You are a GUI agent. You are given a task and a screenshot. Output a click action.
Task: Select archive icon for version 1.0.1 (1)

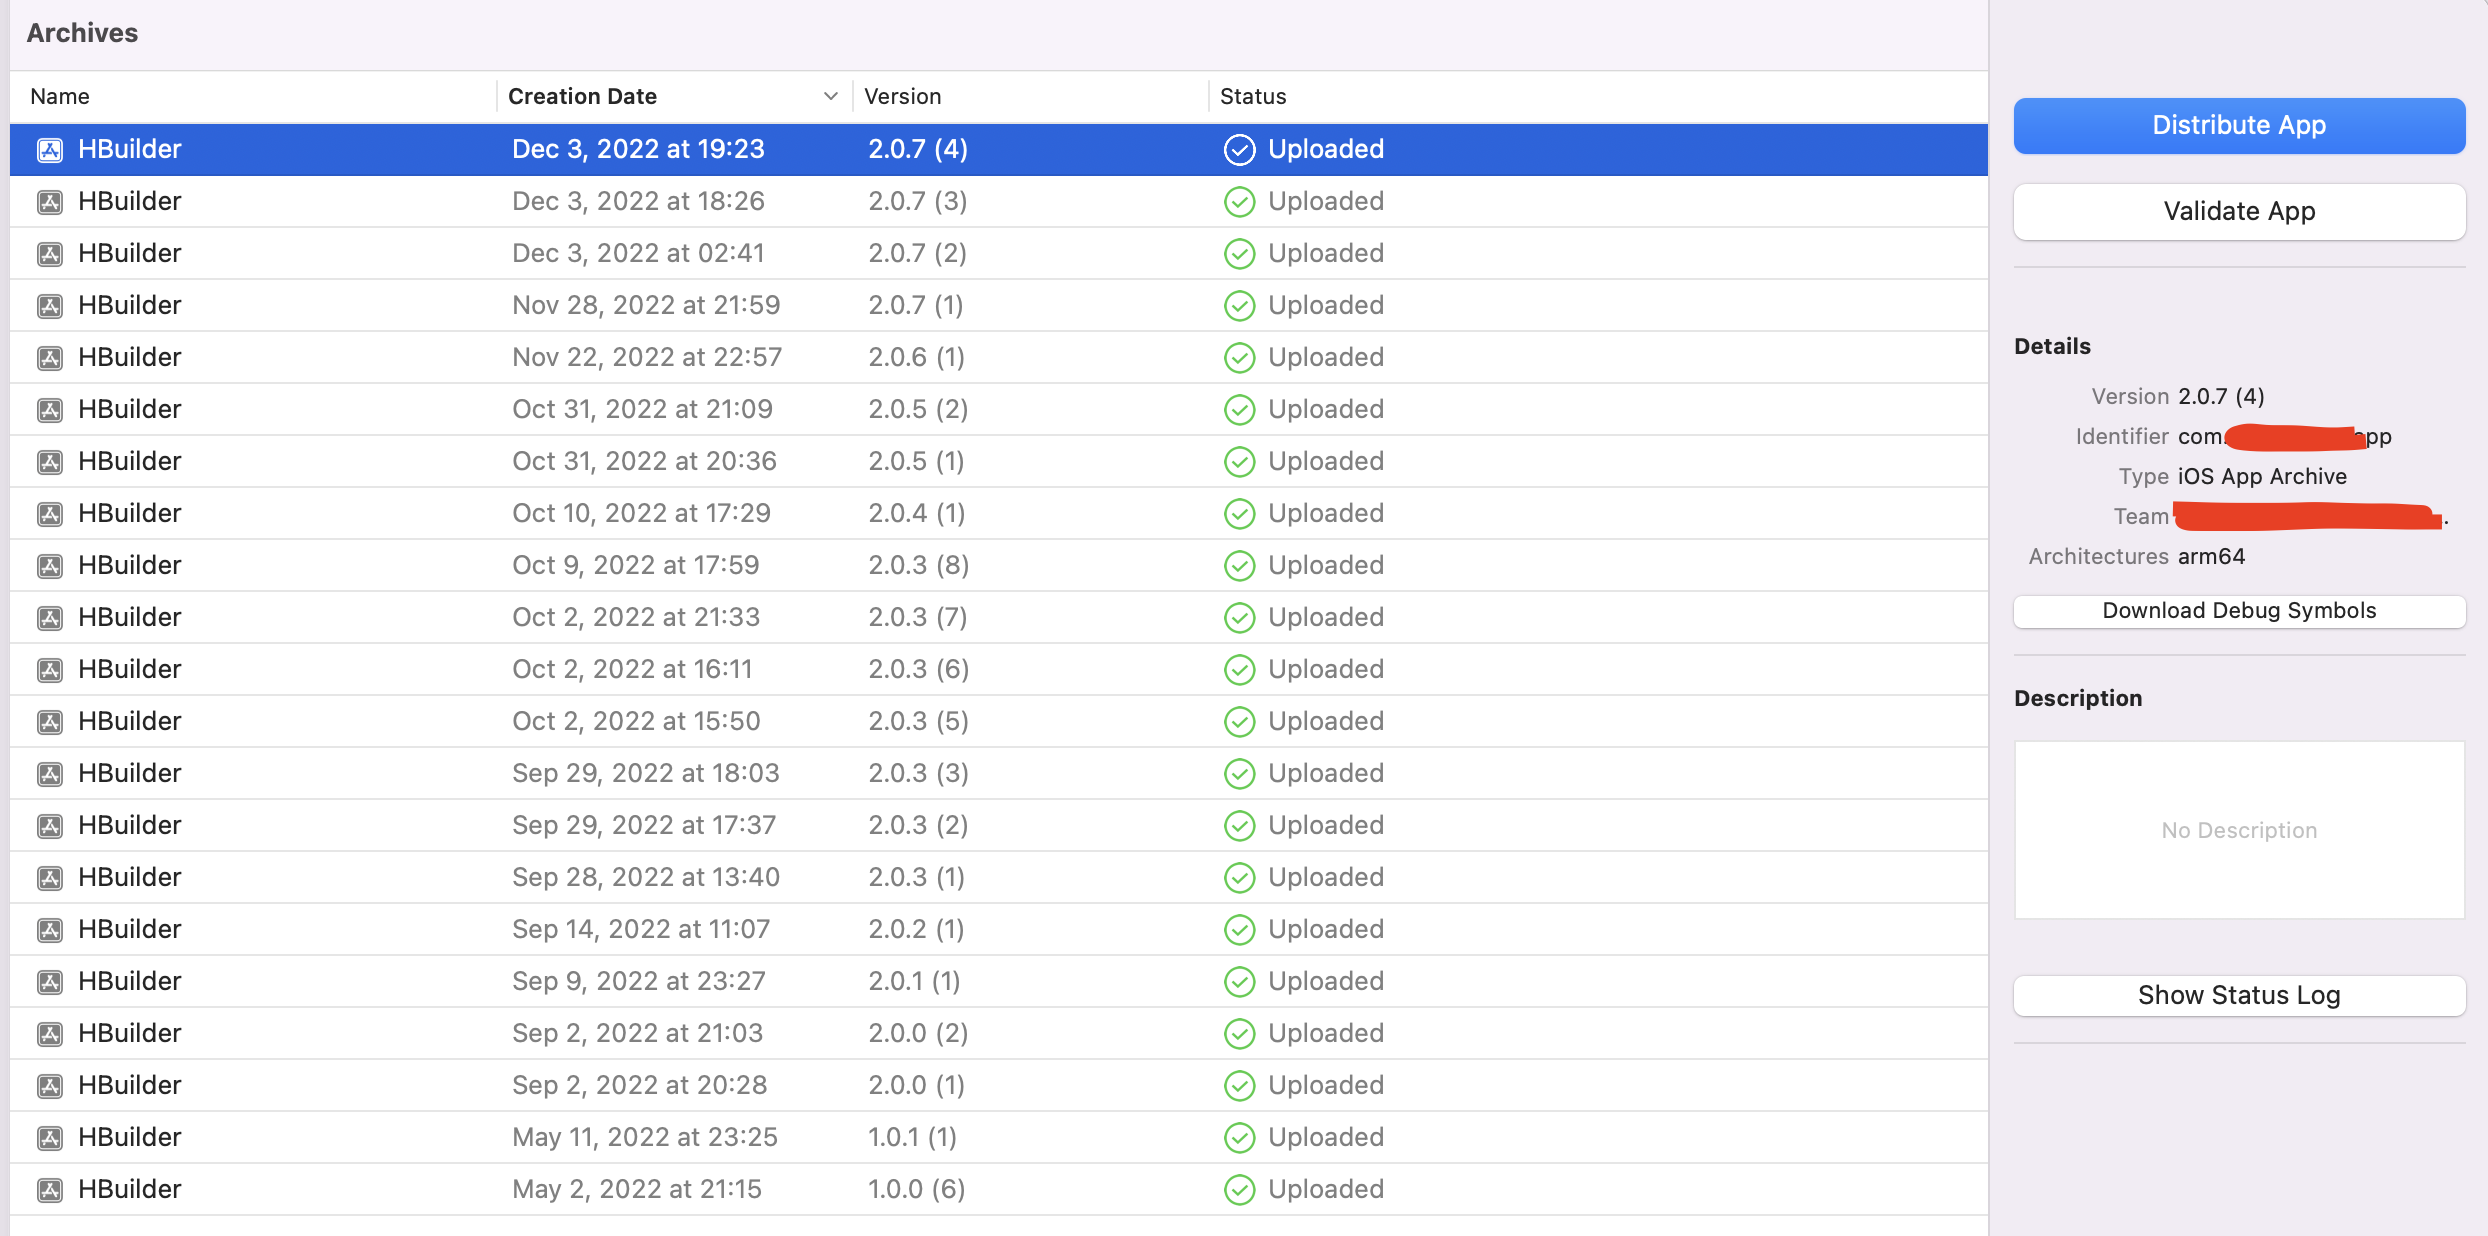tap(50, 1138)
